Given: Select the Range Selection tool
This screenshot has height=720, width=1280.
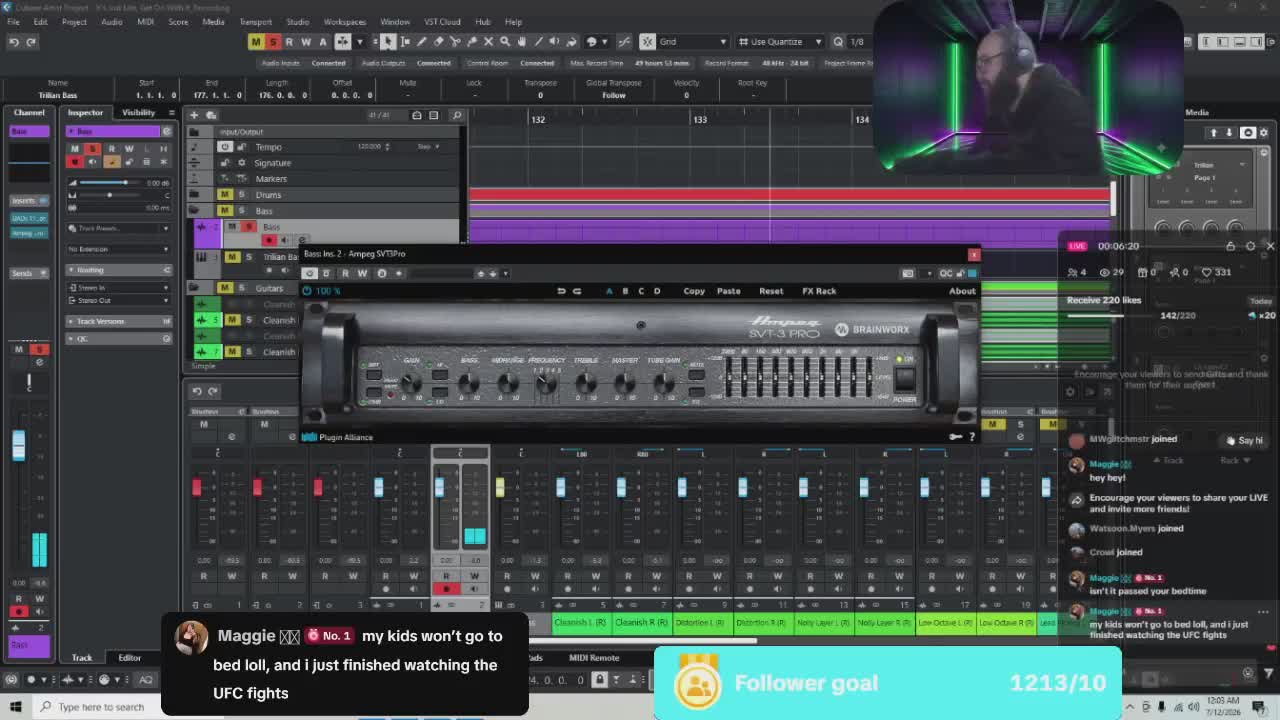Looking at the screenshot, I should click(405, 42).
